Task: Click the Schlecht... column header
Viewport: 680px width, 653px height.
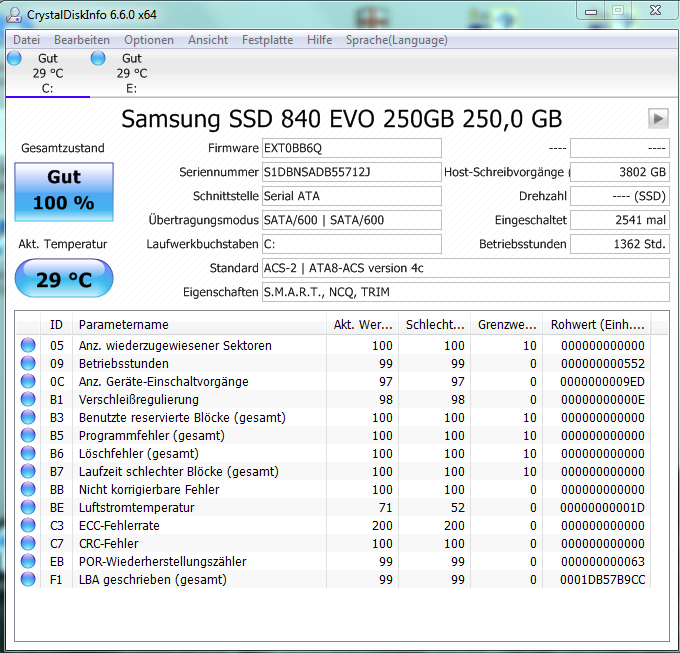Action: [434, 324]
